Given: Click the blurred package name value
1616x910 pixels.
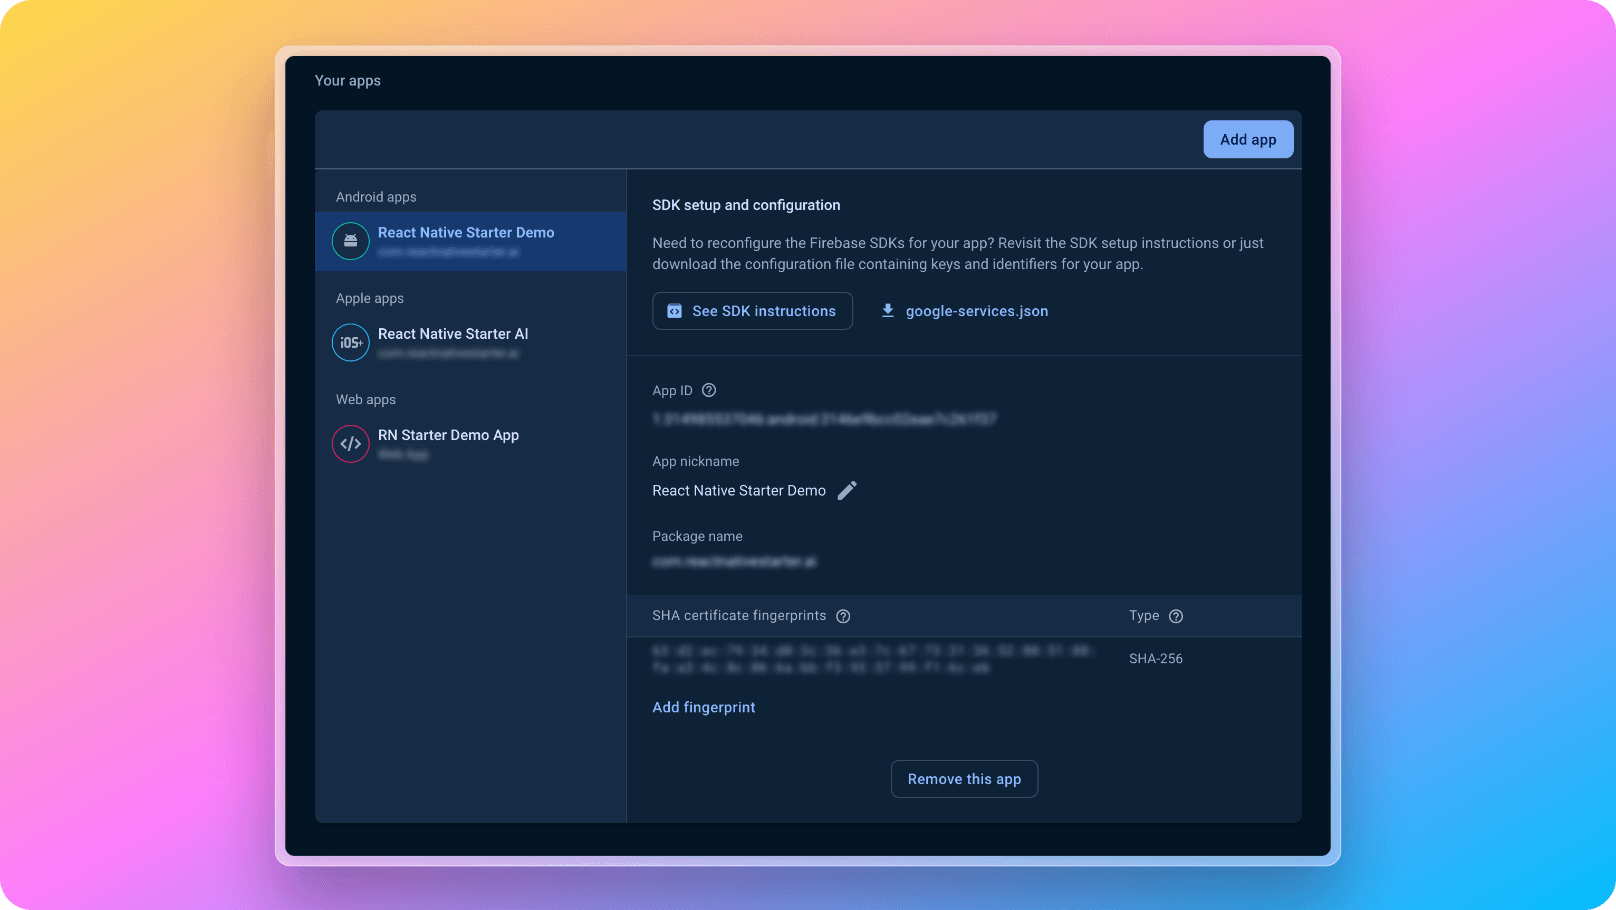Looking at the screenshot, I should point(734,562).
